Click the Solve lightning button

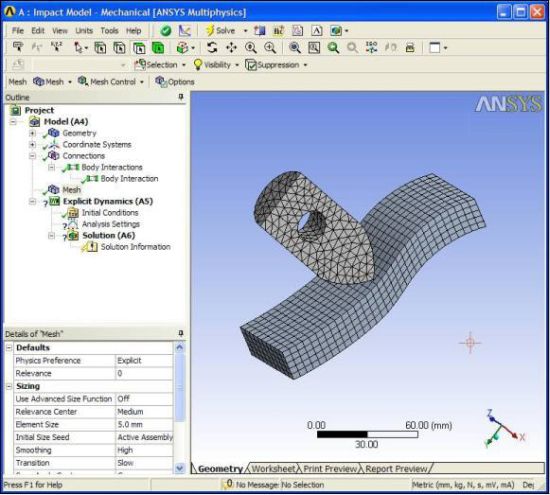[x=220, y=31]
